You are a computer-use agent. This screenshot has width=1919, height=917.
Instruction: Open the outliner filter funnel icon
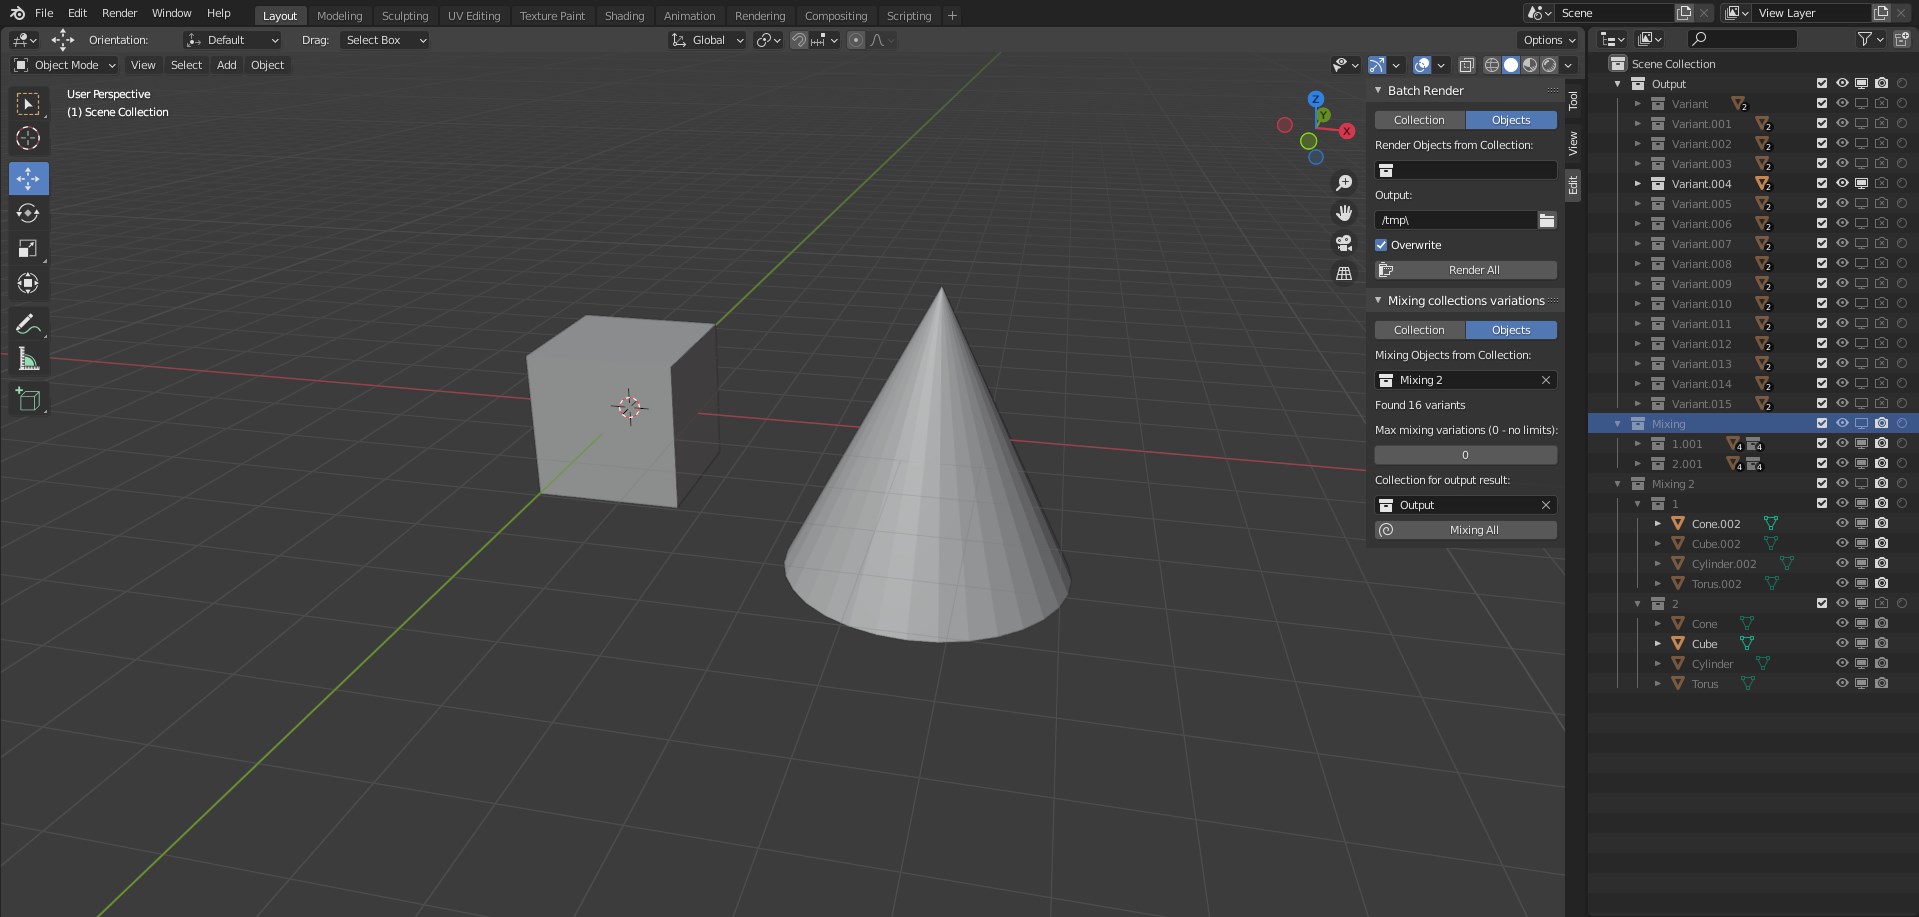[x=1865, y=38]
